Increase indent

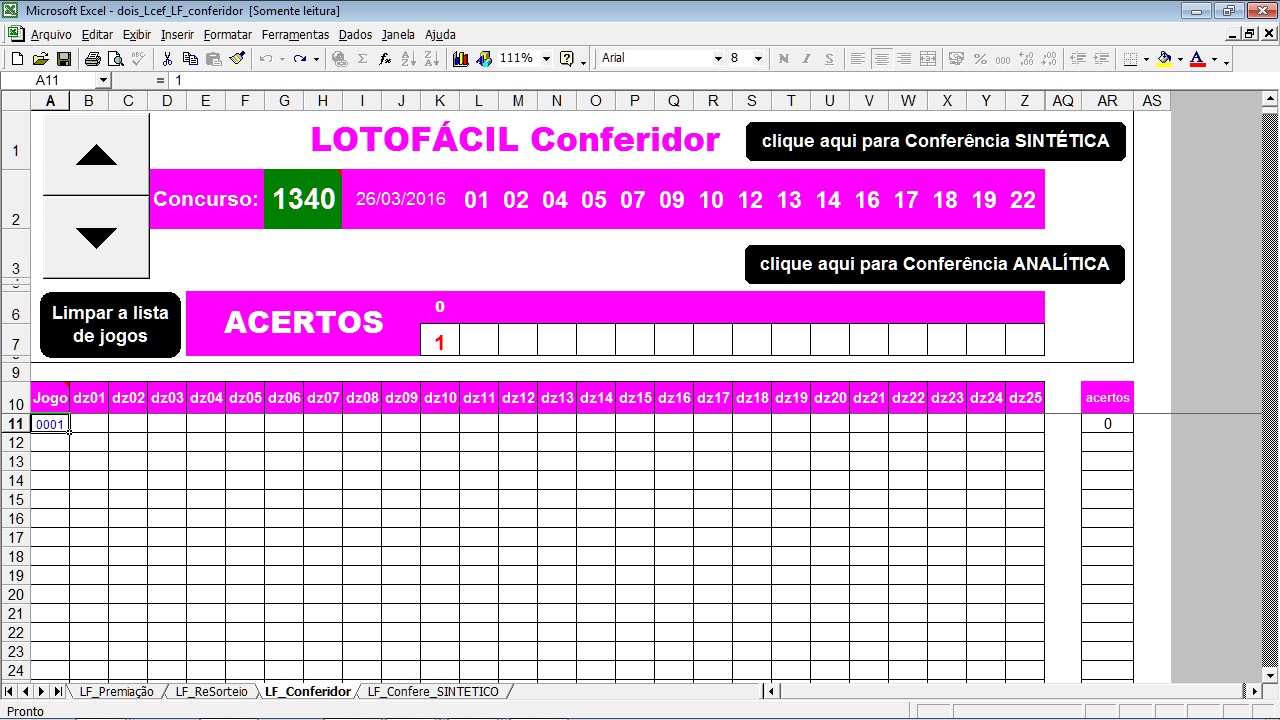coord(1101,59)
